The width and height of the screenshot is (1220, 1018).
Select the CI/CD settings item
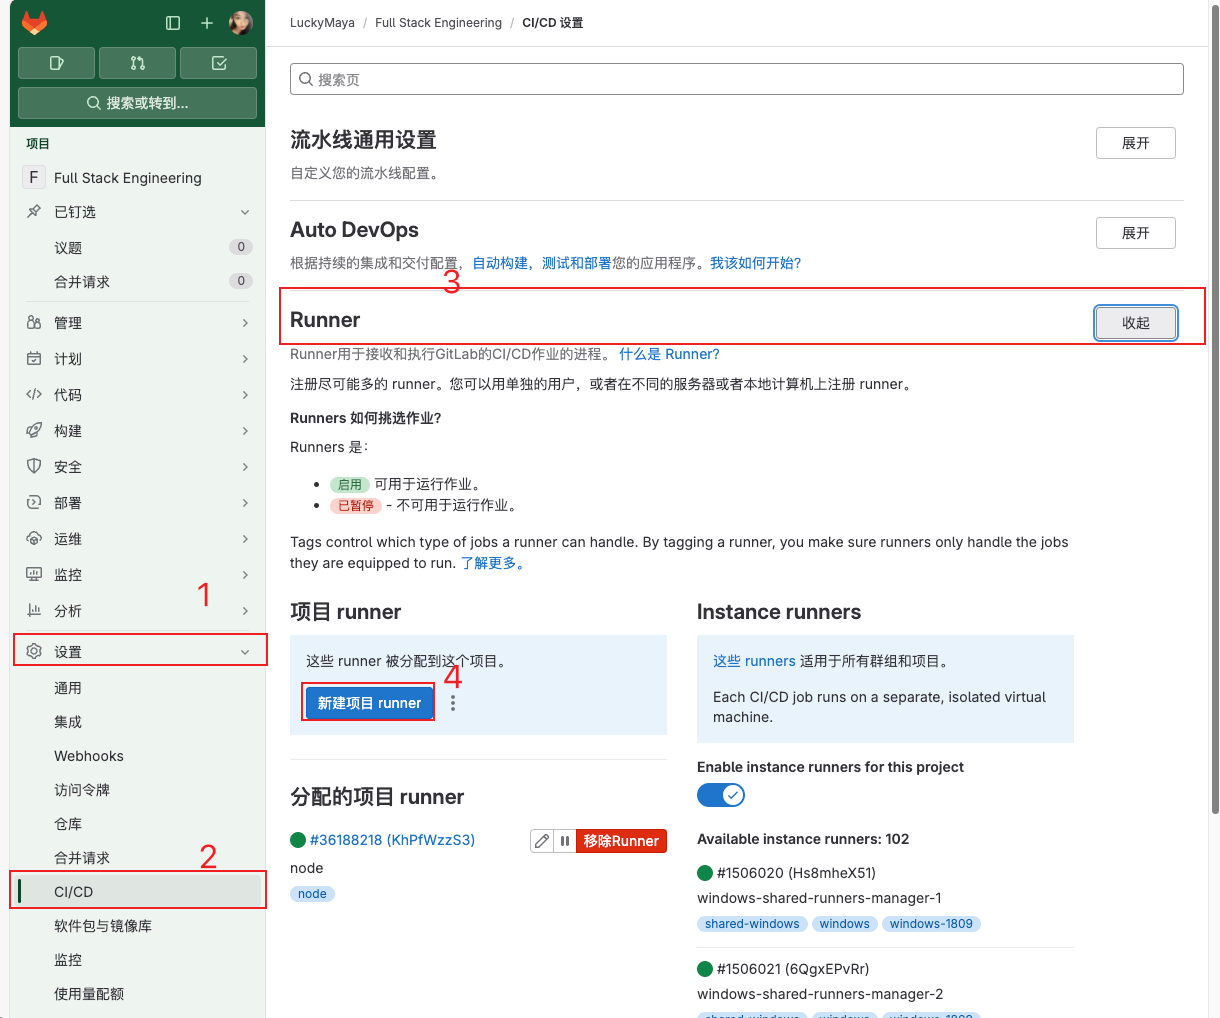pos(138,892)
